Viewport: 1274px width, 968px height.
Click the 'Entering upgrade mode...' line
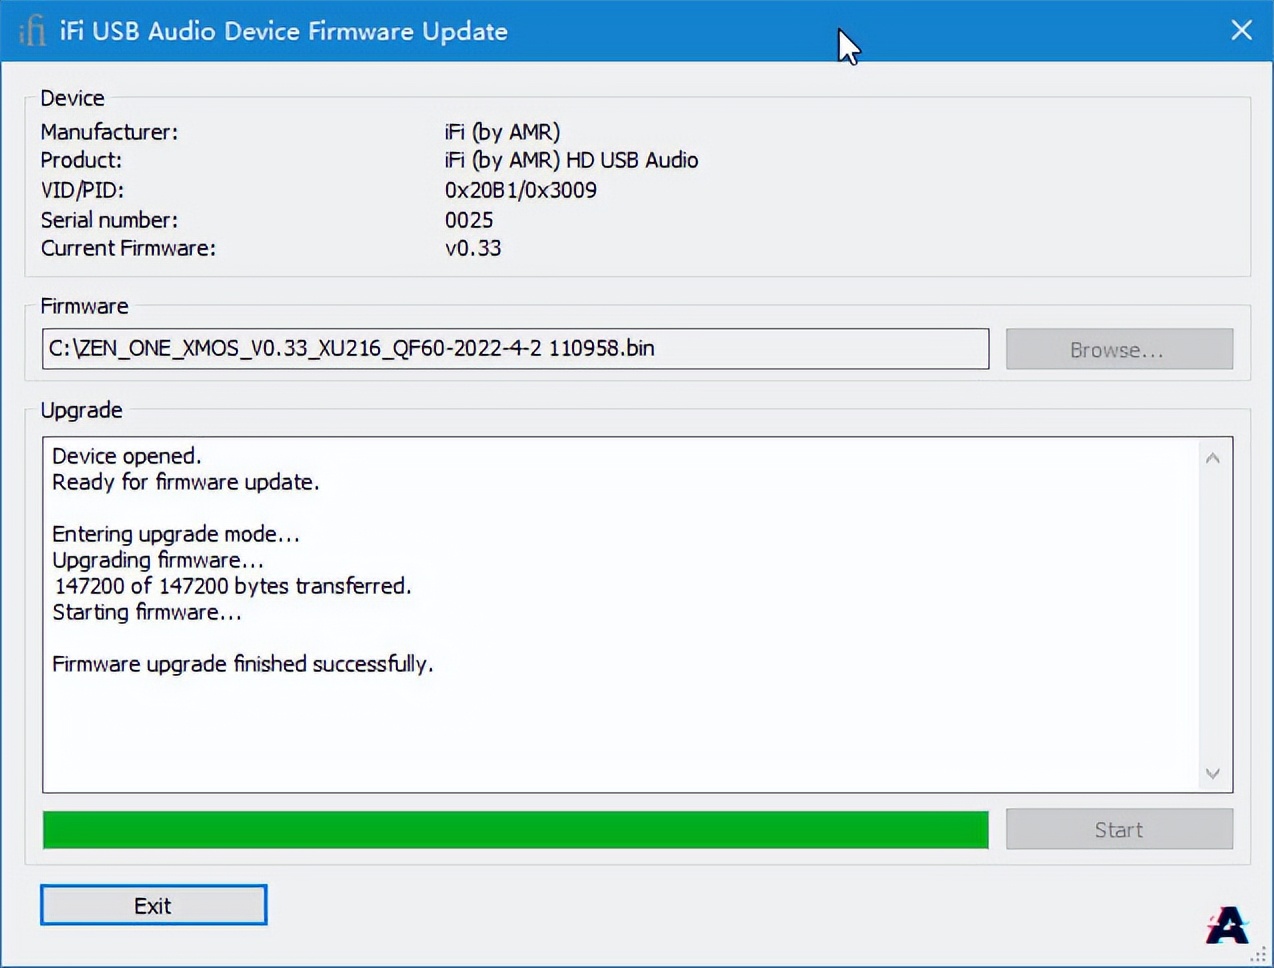(176, 534)
